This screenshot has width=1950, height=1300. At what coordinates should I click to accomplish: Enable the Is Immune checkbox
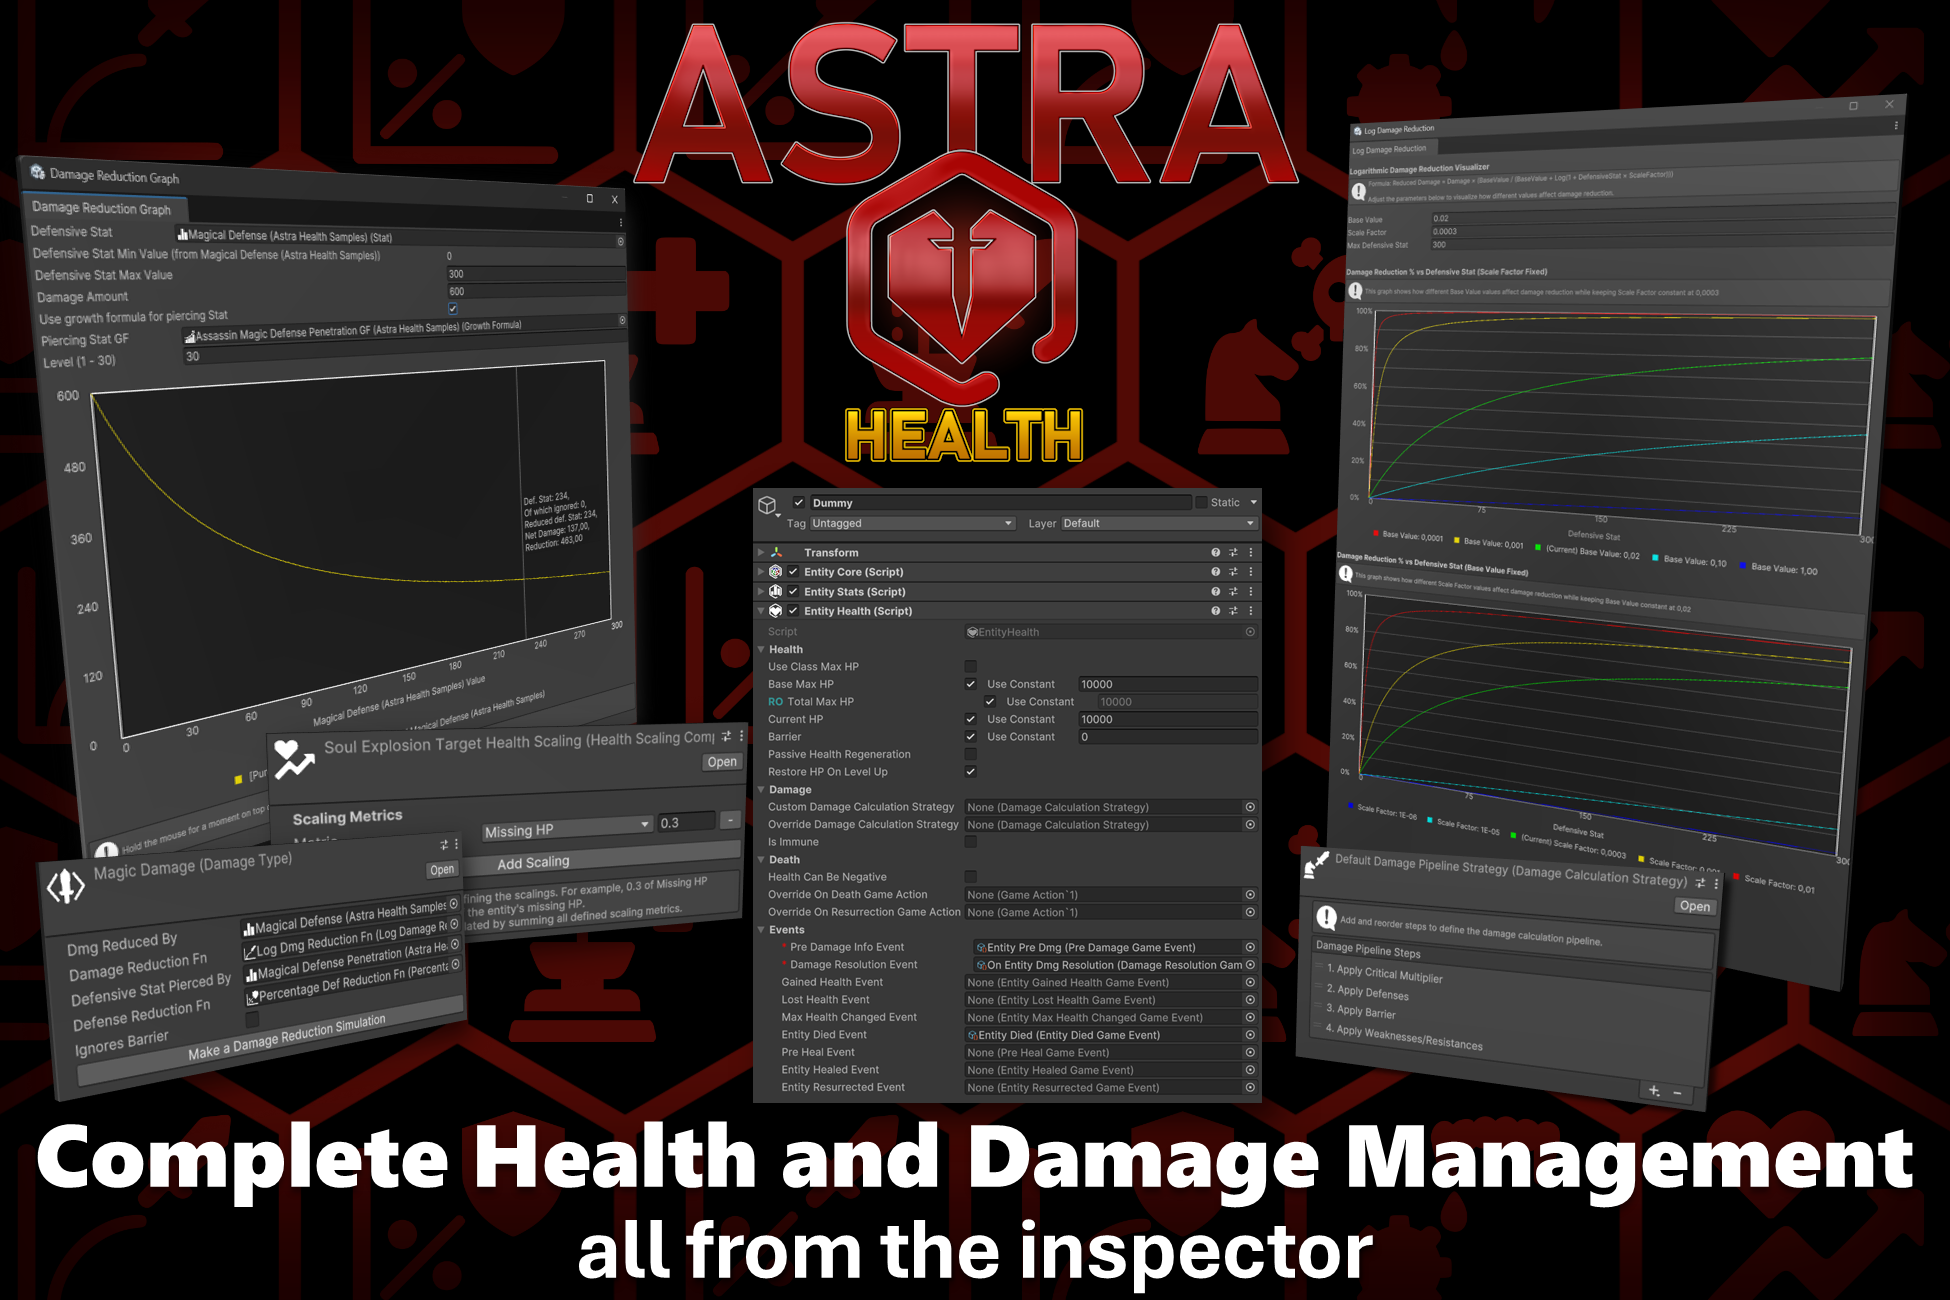tap(970, 842)
